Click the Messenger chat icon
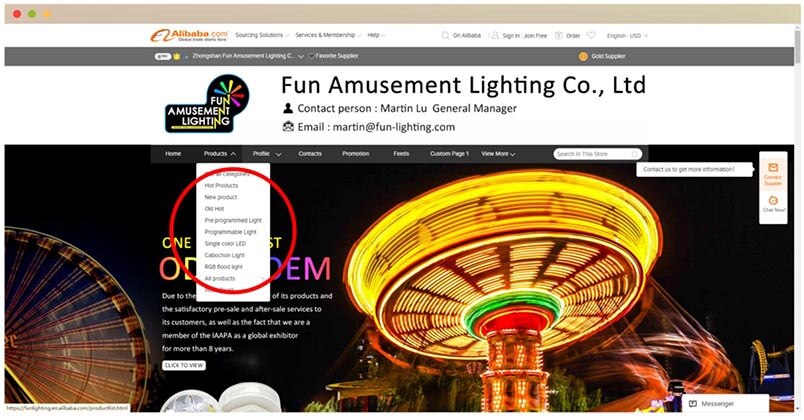Screen dimensions: 804x420 click(x=693, y=404)
